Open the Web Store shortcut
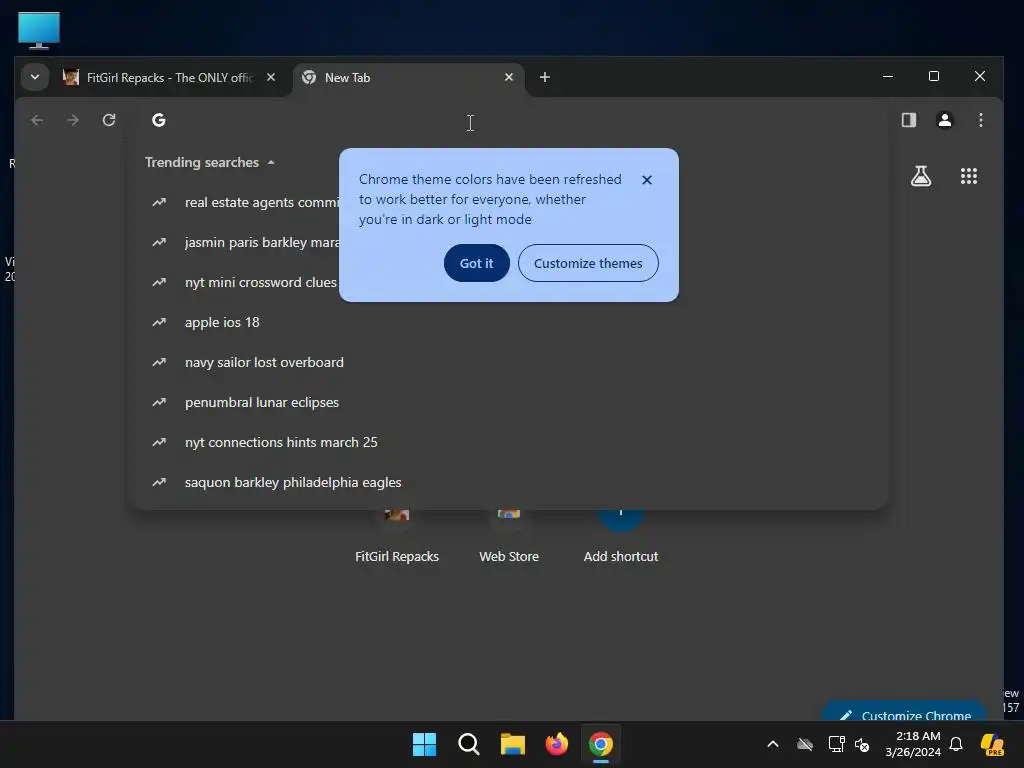The image size is (1024, 768). click(509, 537)
